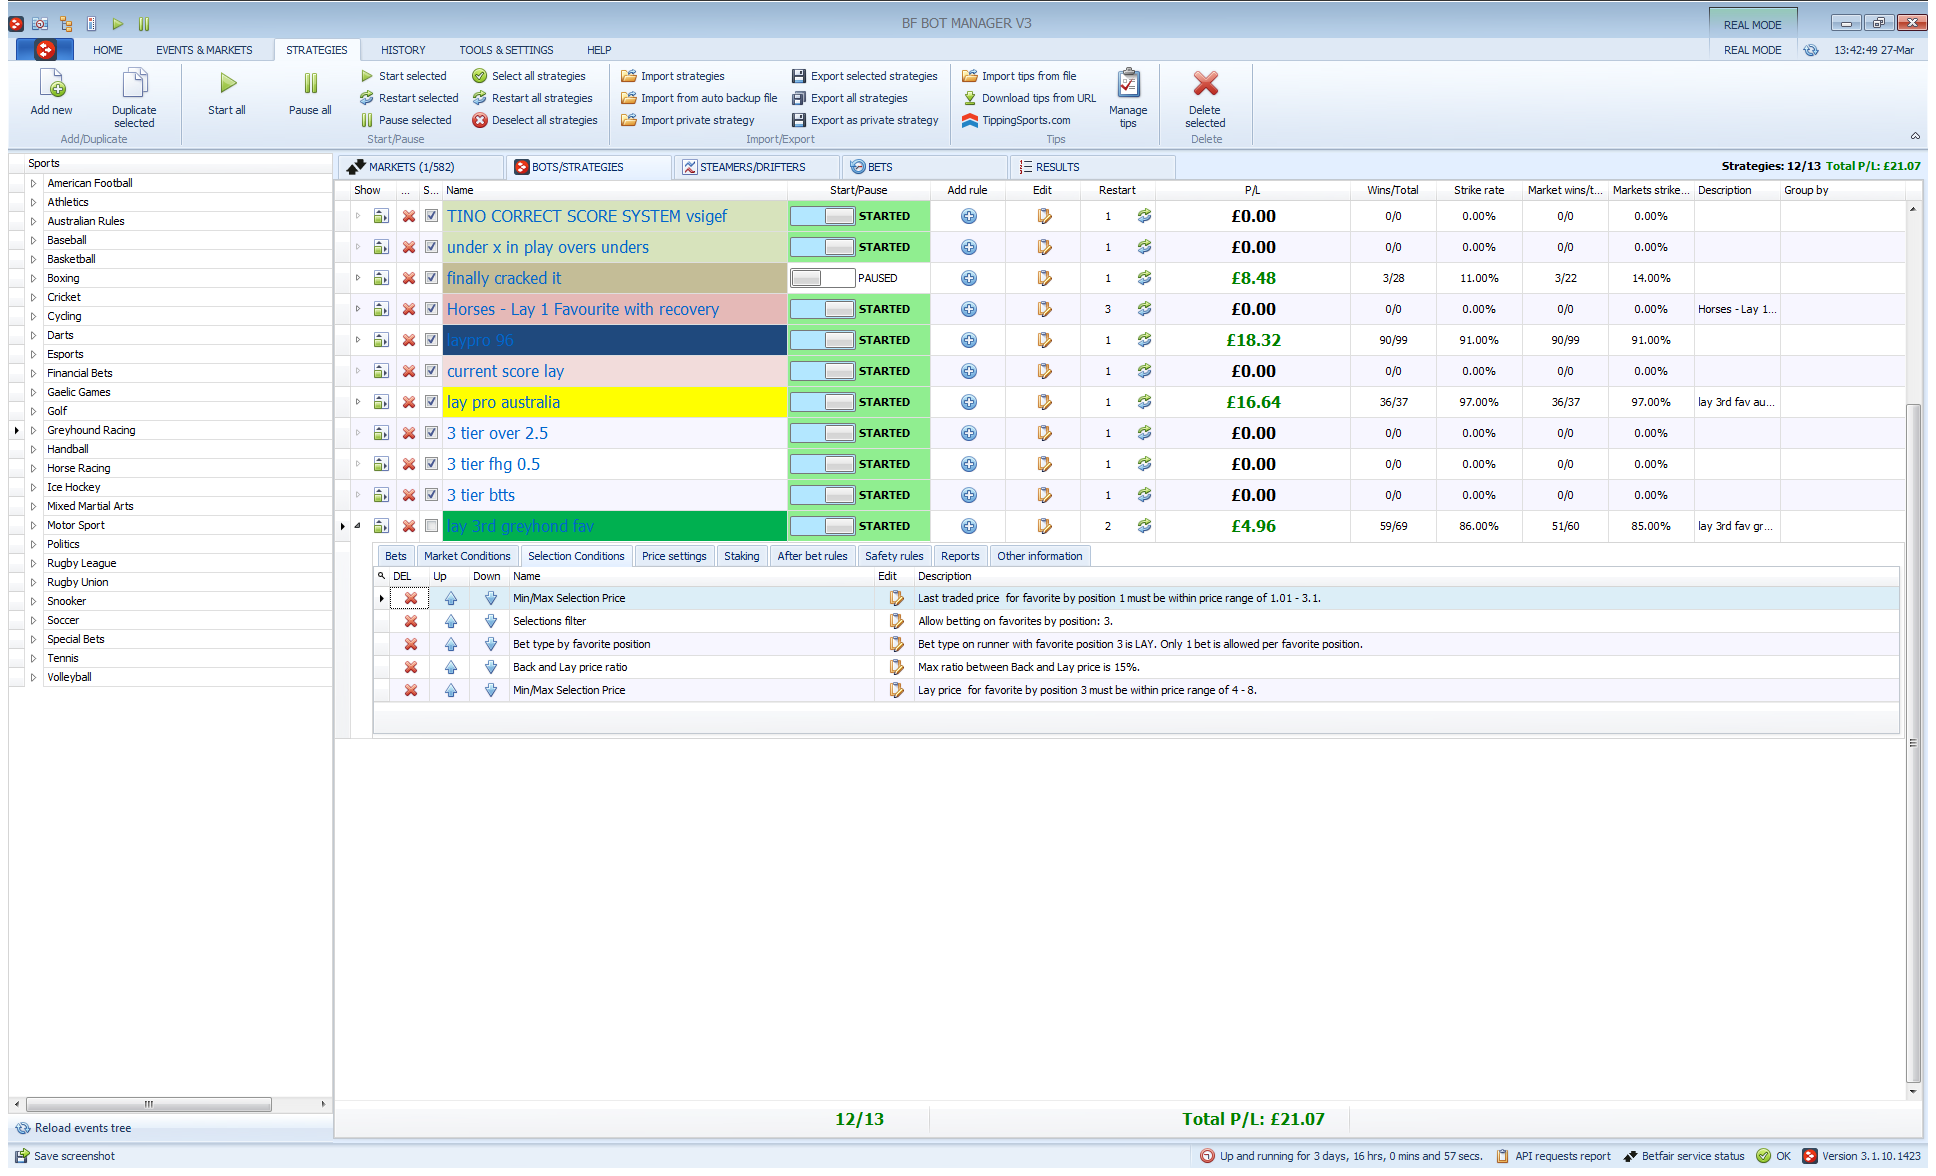1936x1176 pixels.
Task: Uncheck the 'finally cracked it' checkbox
Action: click(431, 278)
